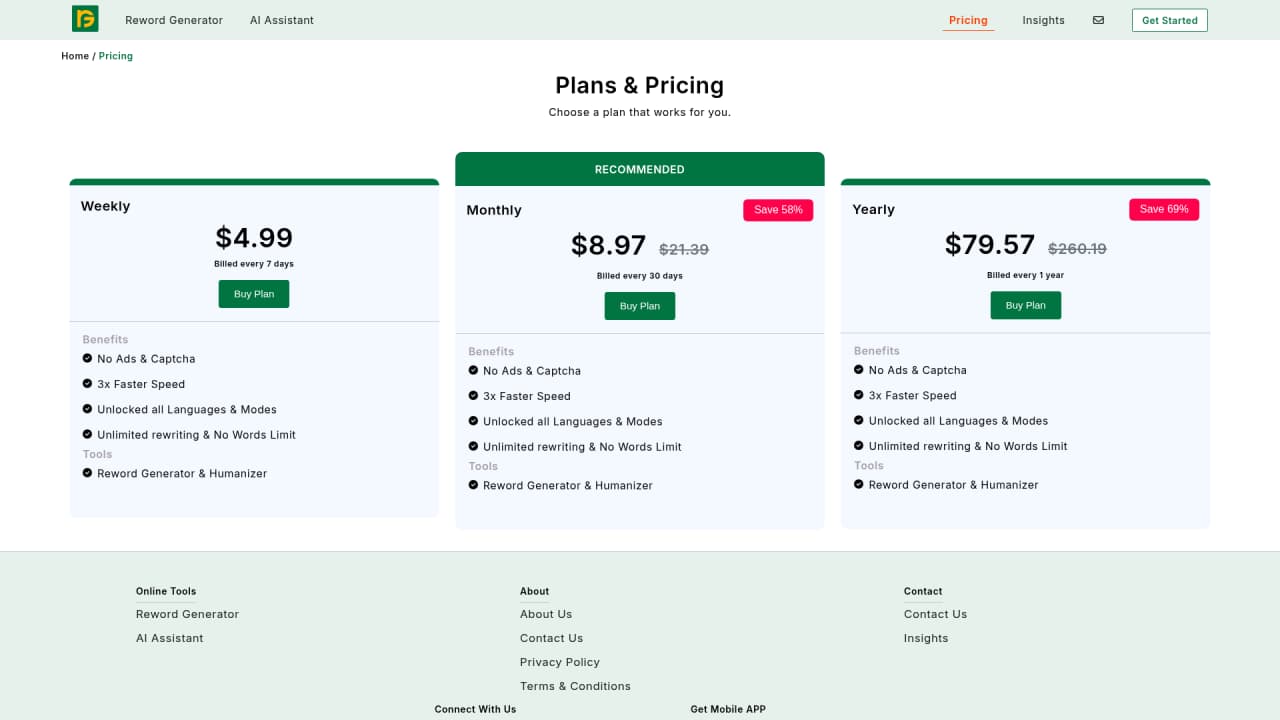The width and height of the screenshot is (1280, 720).
Task: Open Contact Us under About column
Action: pos(551,638)
